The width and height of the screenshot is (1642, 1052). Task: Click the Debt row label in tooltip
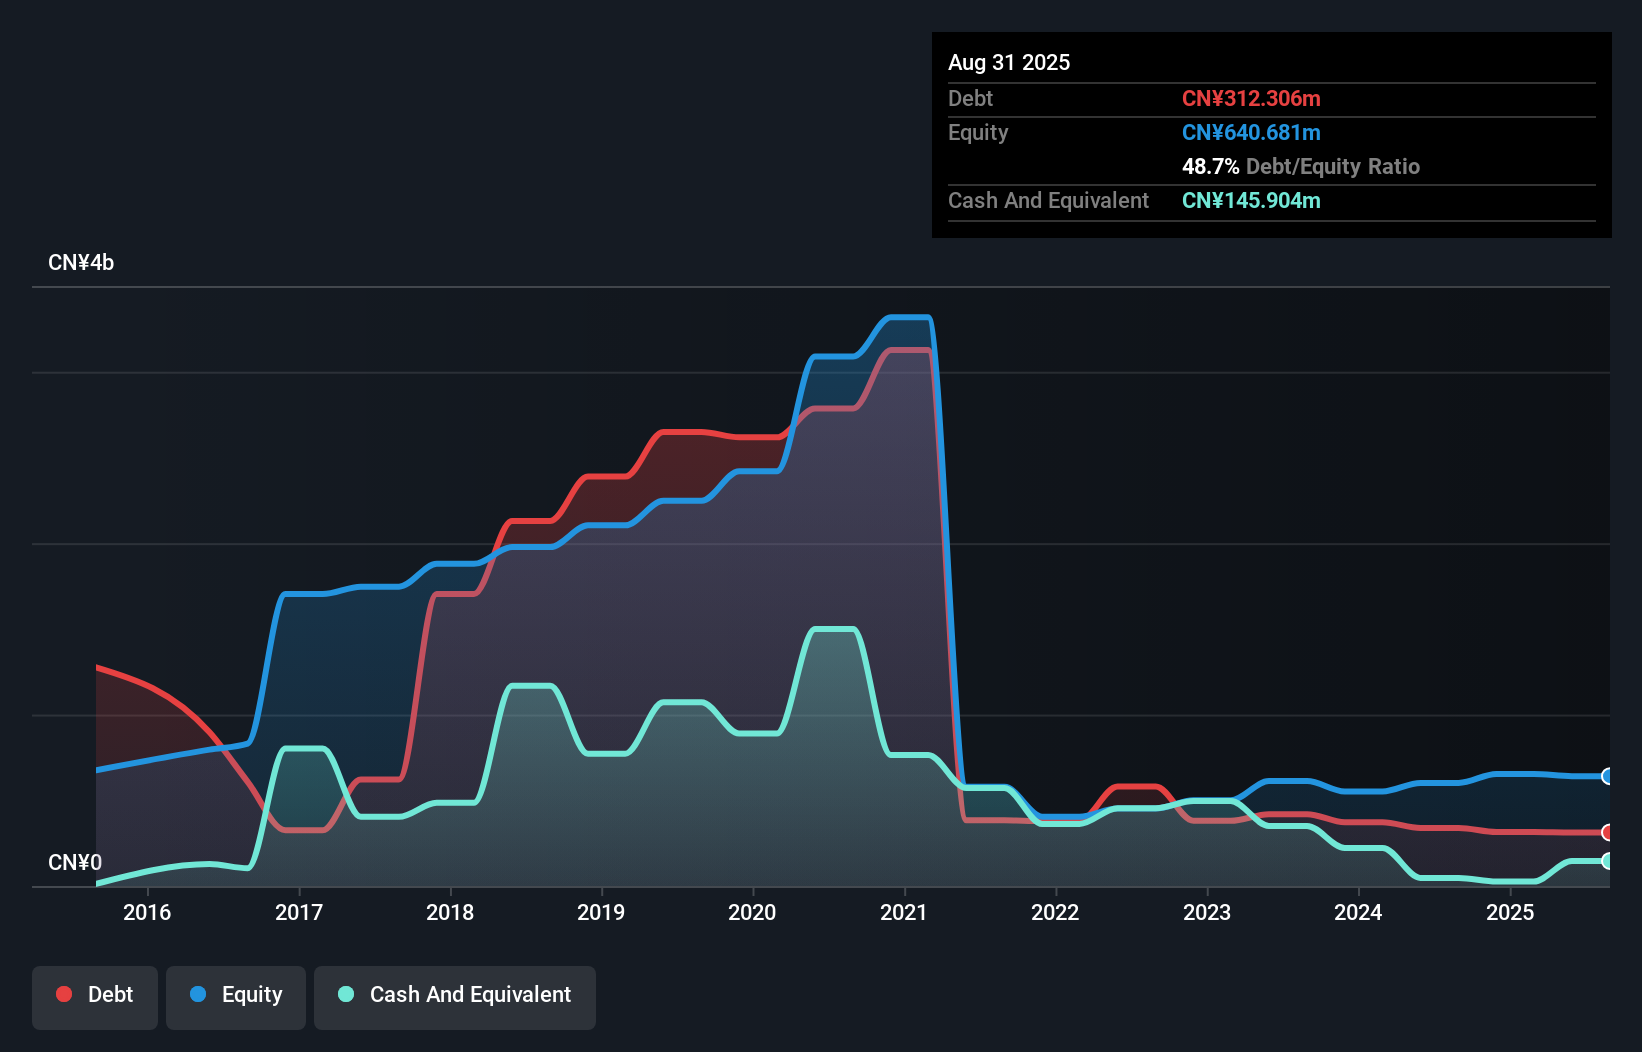click(970, 98)
